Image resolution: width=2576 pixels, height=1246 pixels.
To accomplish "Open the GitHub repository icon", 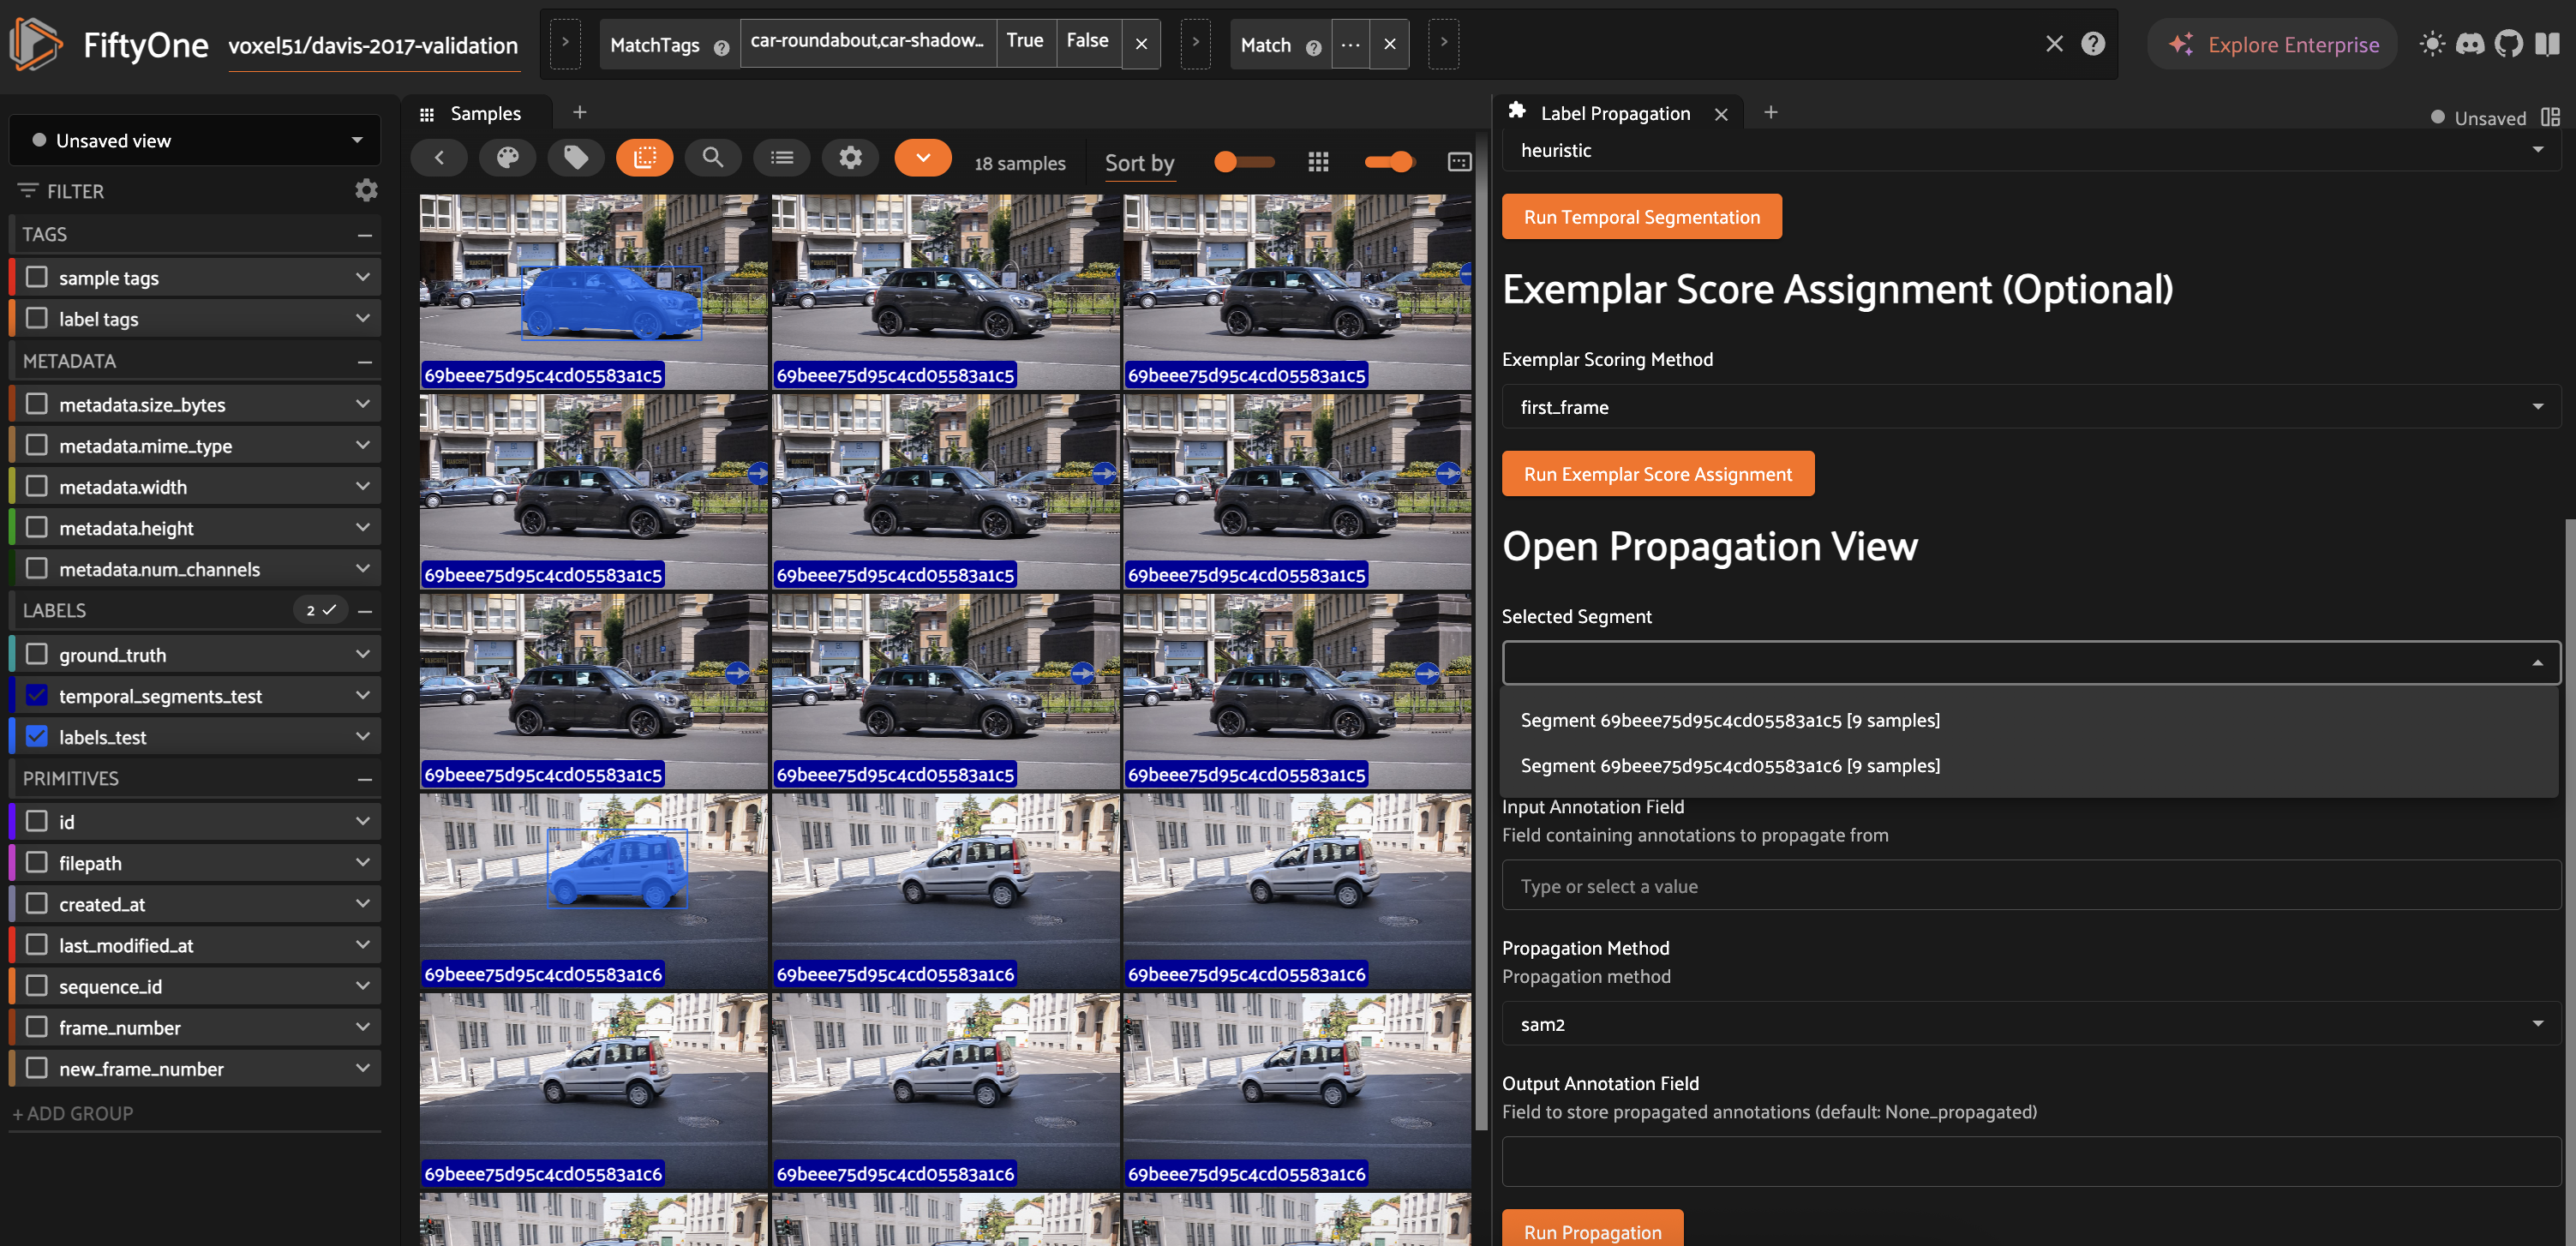I will [x=2508, y=44].
